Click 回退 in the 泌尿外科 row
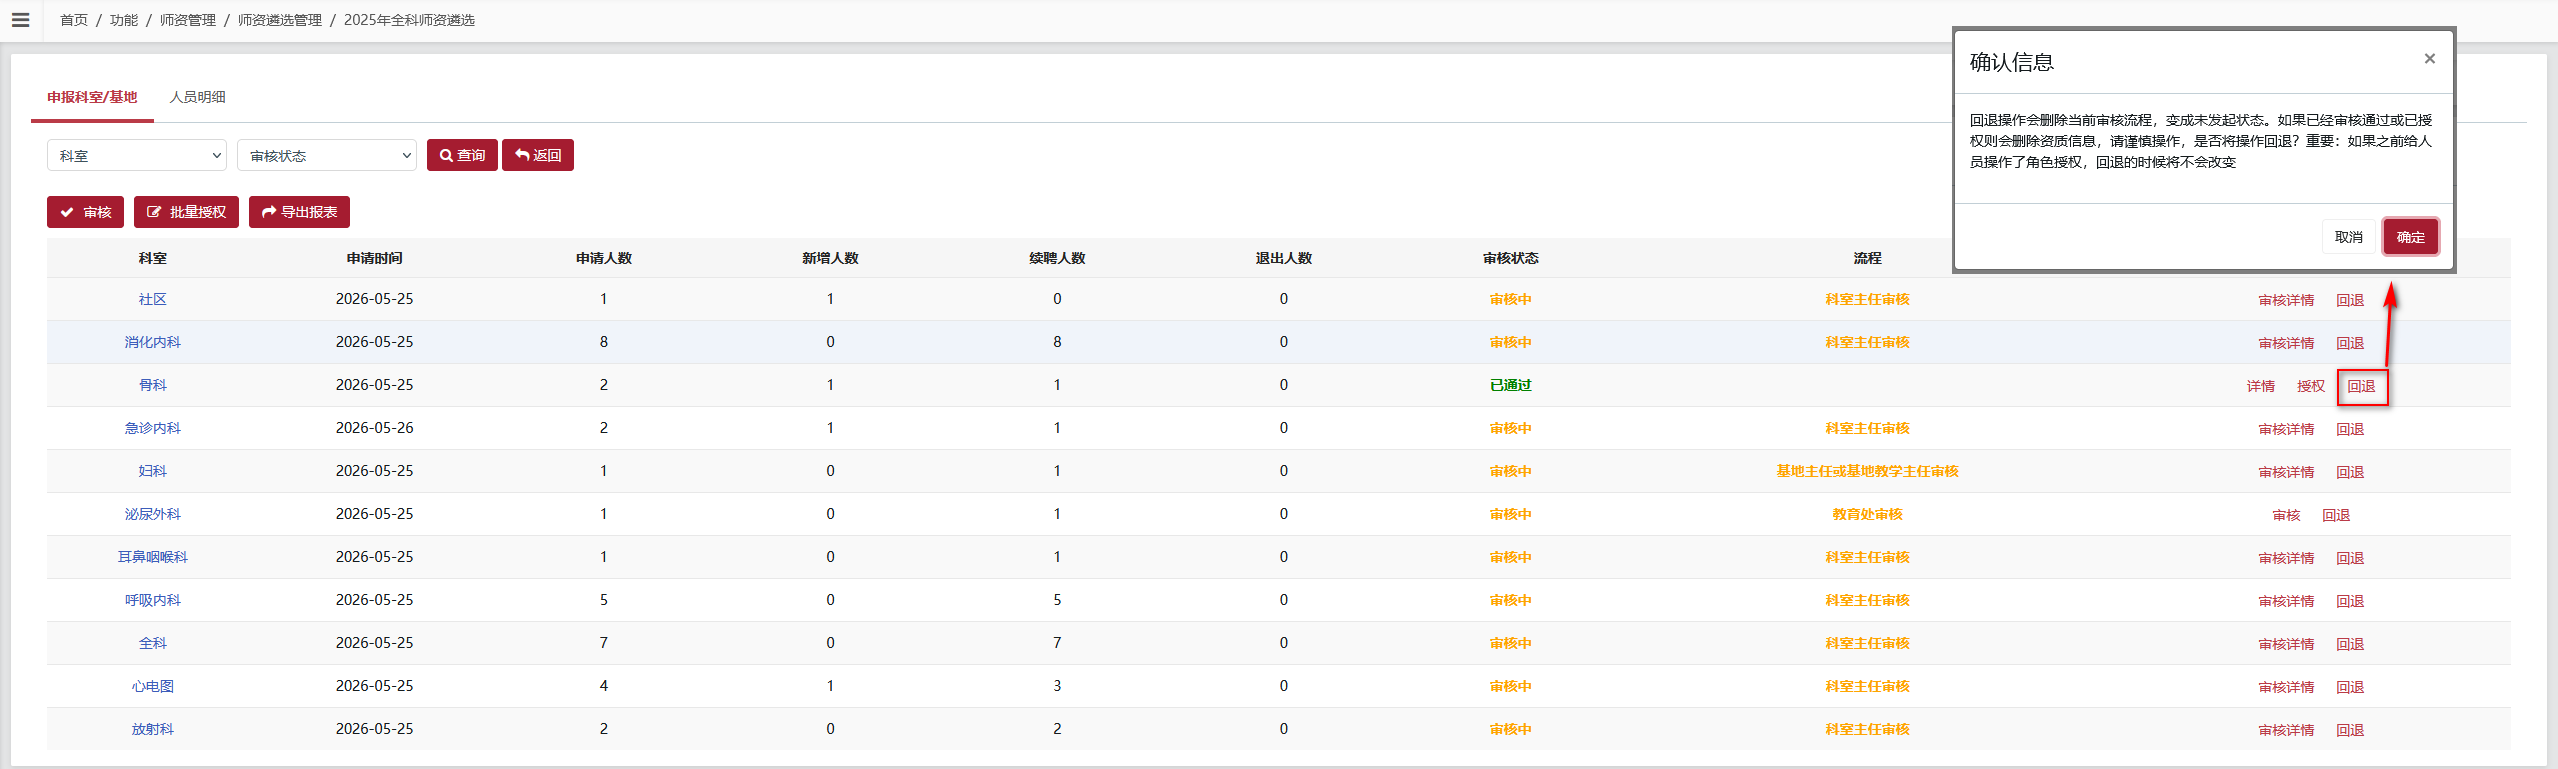Viewport: 2558px width, 769px height. click(2336, 515)
